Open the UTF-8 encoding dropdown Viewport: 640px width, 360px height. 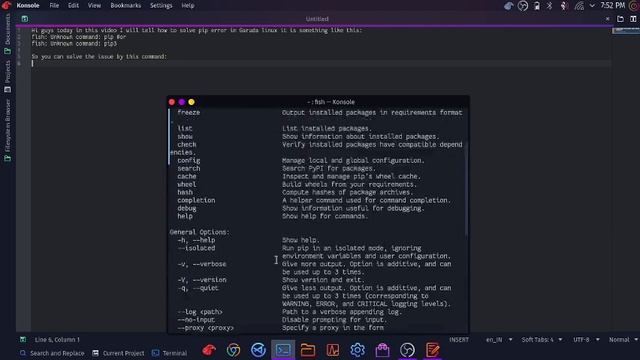point(586,340)
